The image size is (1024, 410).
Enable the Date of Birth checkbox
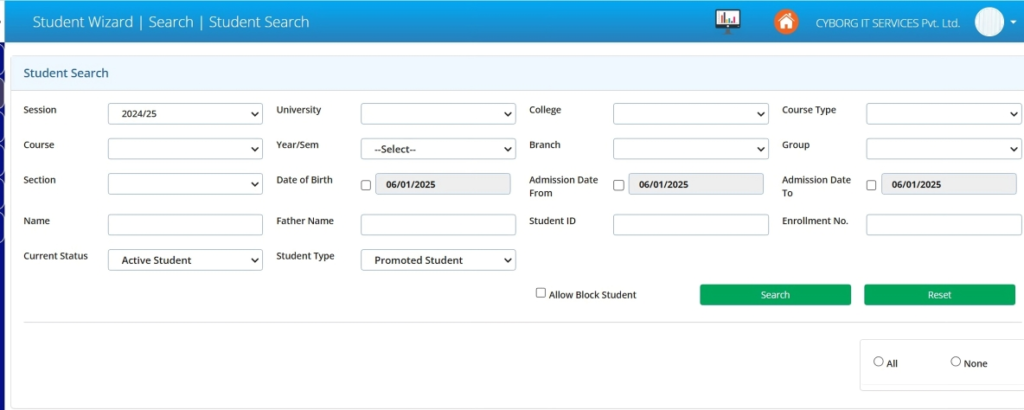[x=366, y=185]
